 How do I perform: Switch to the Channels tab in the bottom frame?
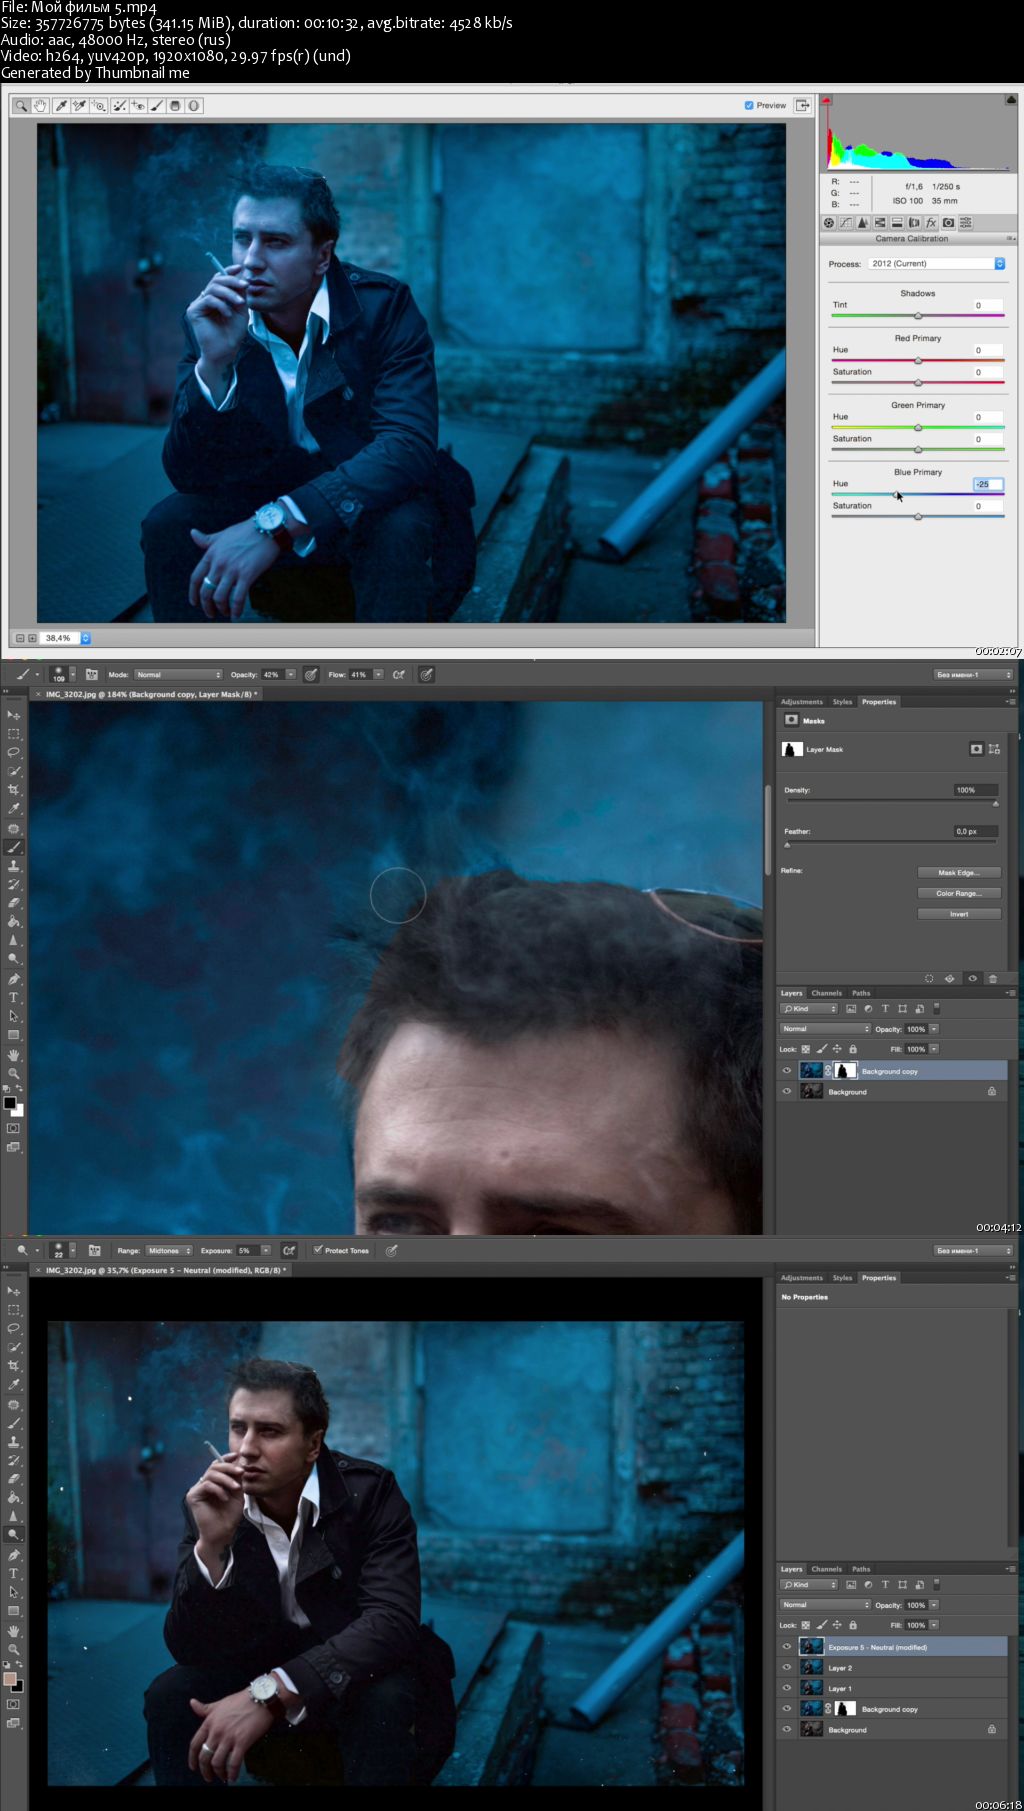[x=827, y=1569]
